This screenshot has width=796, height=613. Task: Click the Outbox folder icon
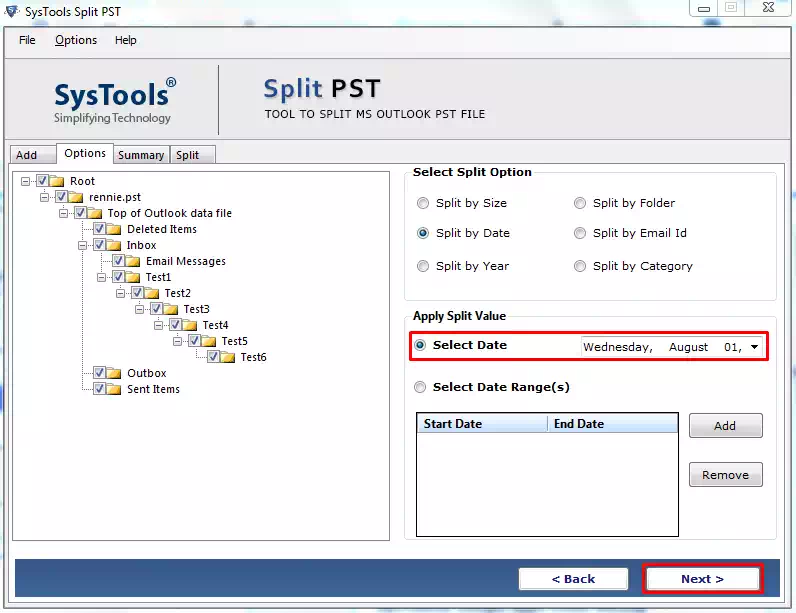coord(114,373)
